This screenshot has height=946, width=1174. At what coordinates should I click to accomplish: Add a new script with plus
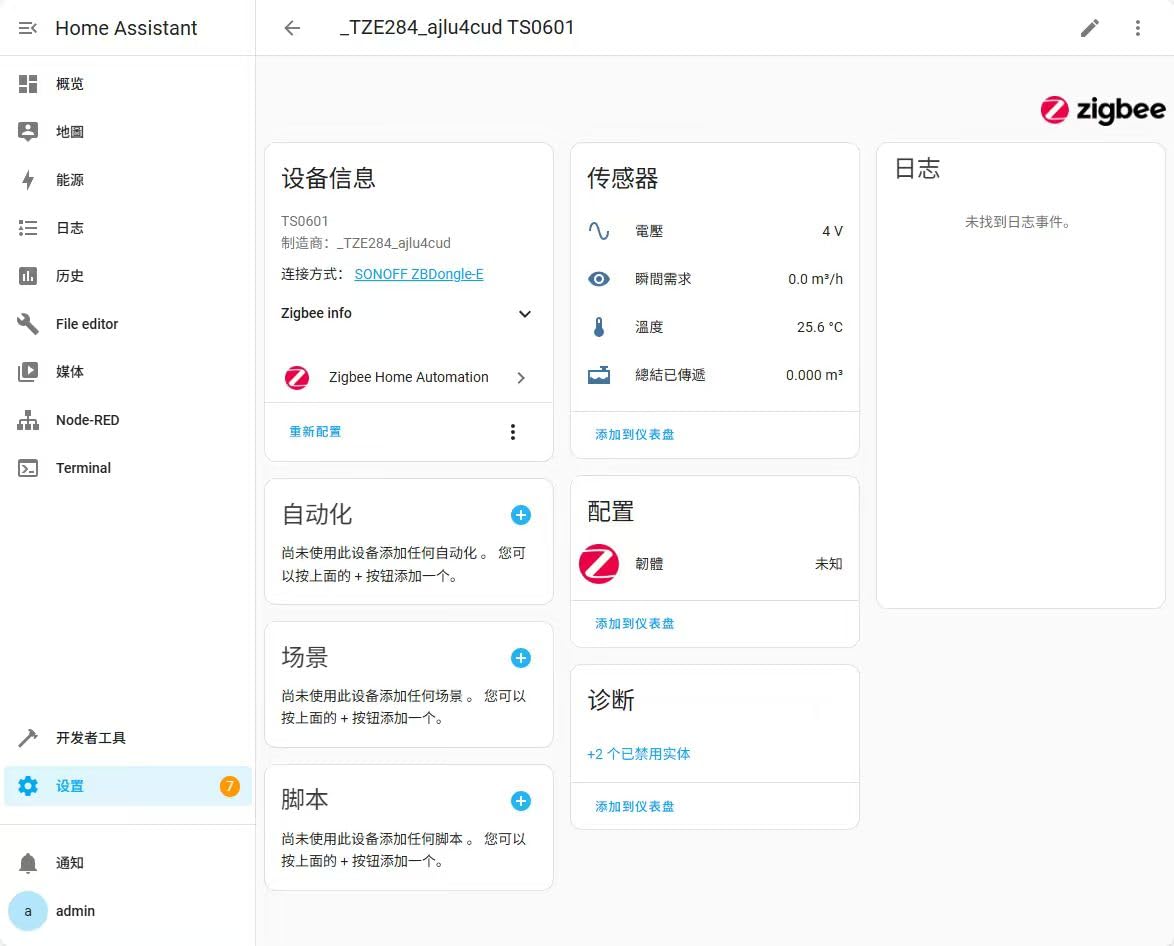tap(520, 801)
